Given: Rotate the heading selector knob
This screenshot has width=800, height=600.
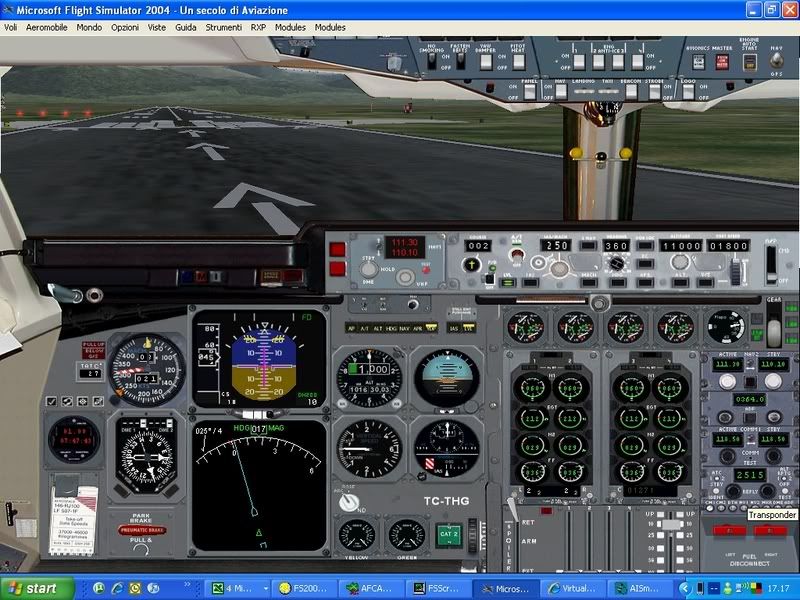Looking at the screenshot, I should (x=617, y=263).
